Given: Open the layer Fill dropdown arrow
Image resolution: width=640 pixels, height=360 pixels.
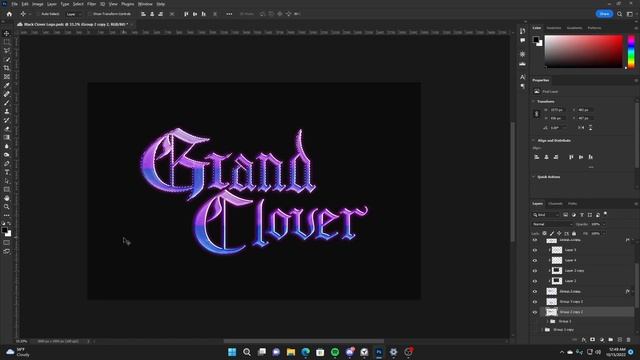Looking at the screenshot, I should [604, 233].
